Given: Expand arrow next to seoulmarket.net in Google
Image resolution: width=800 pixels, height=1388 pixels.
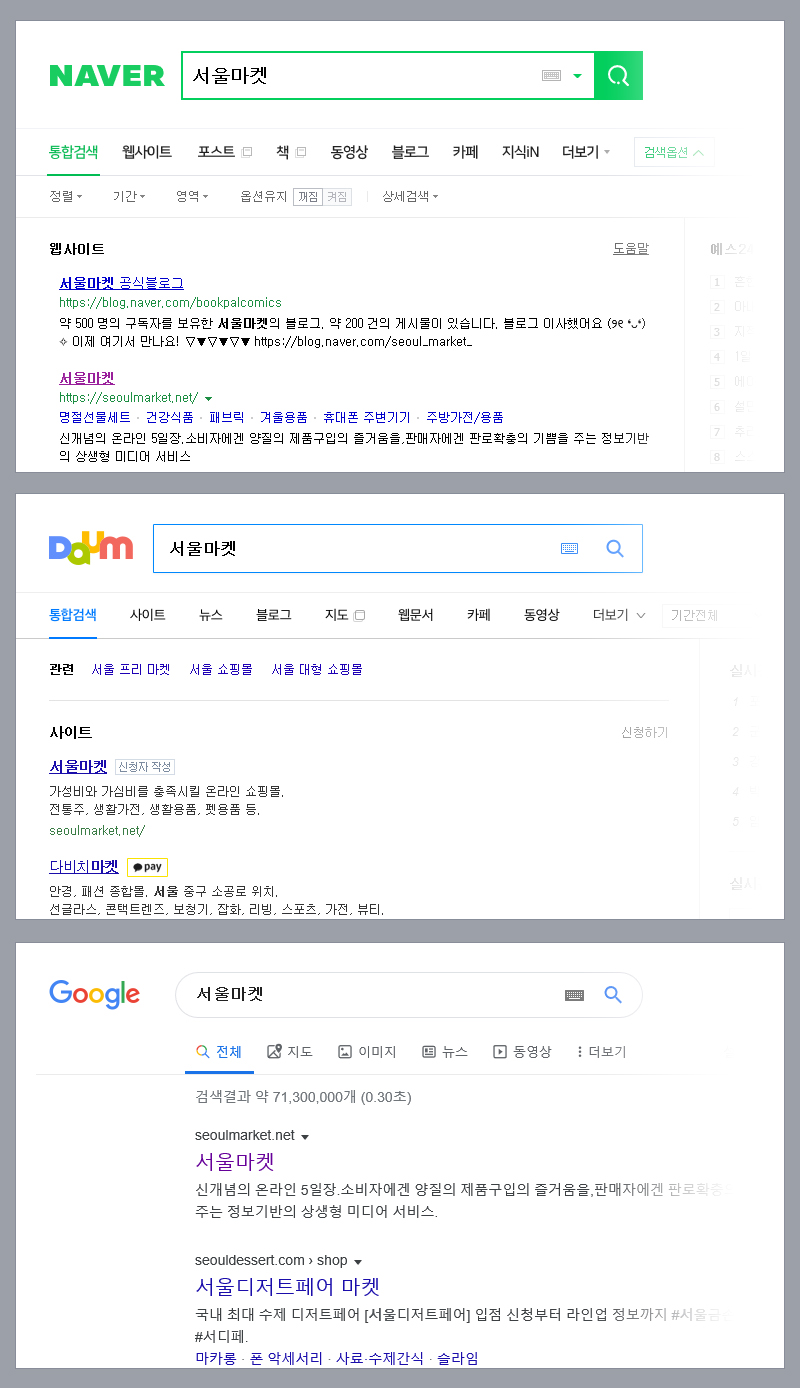Looking at the screenshot, I should point(305,1137).
